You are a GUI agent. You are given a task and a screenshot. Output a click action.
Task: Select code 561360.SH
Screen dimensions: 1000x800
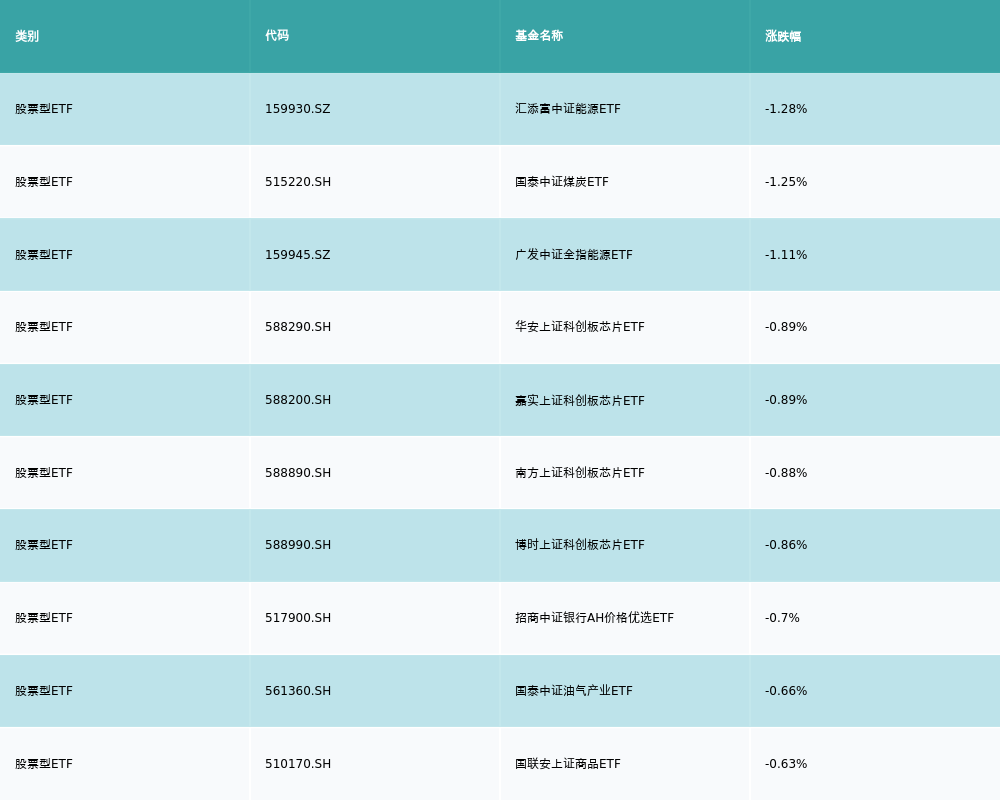click(298, 692)
